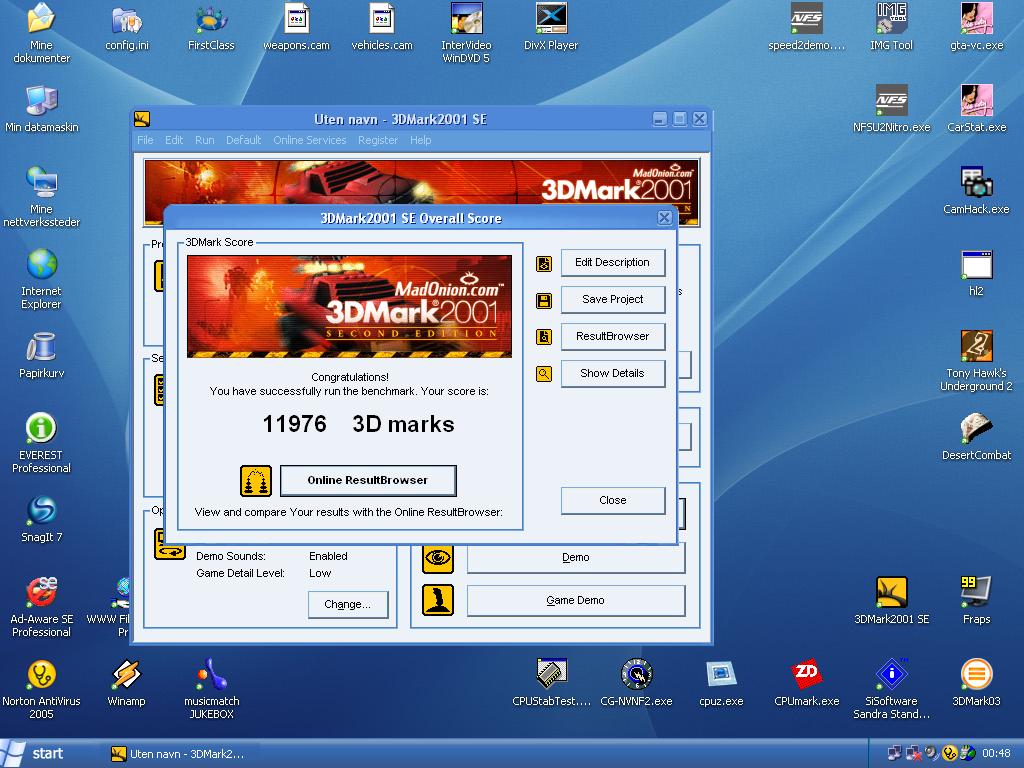Open Min datamaskin desktop icon
1024x768 pixels.
point(41,108)
